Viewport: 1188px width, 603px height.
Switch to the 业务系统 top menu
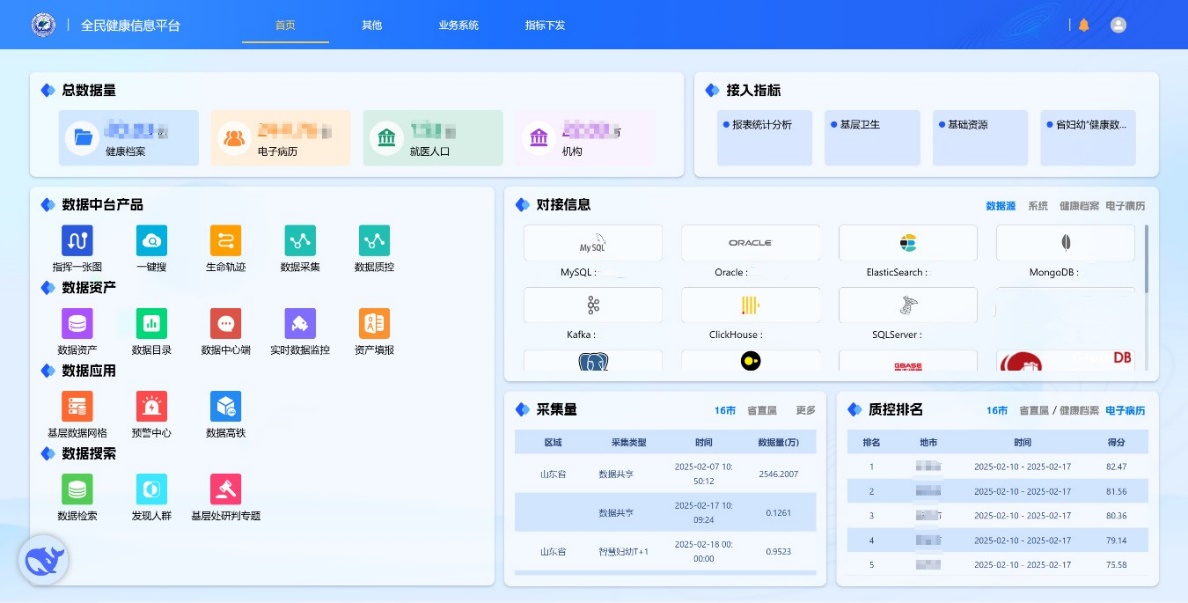[x=458, y=25]
